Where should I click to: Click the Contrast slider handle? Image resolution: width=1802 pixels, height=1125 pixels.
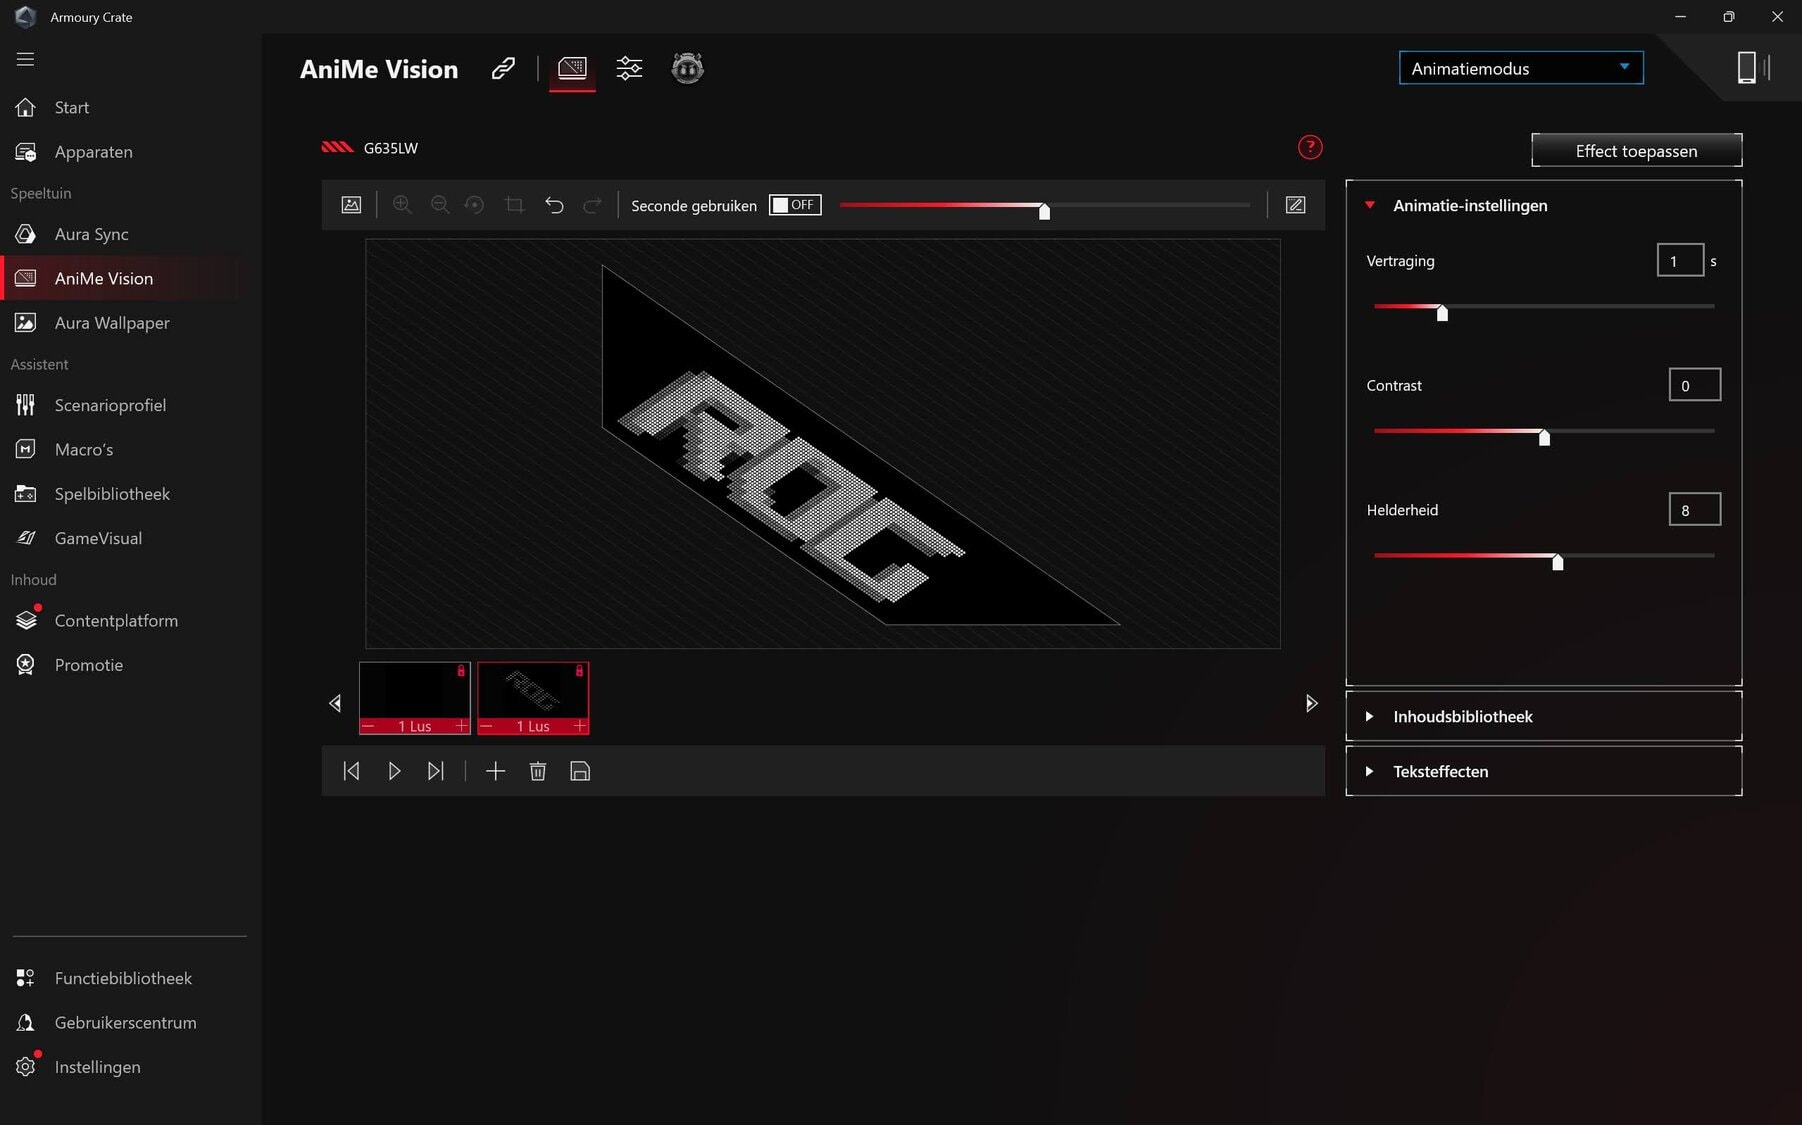tap(1544, 437)
